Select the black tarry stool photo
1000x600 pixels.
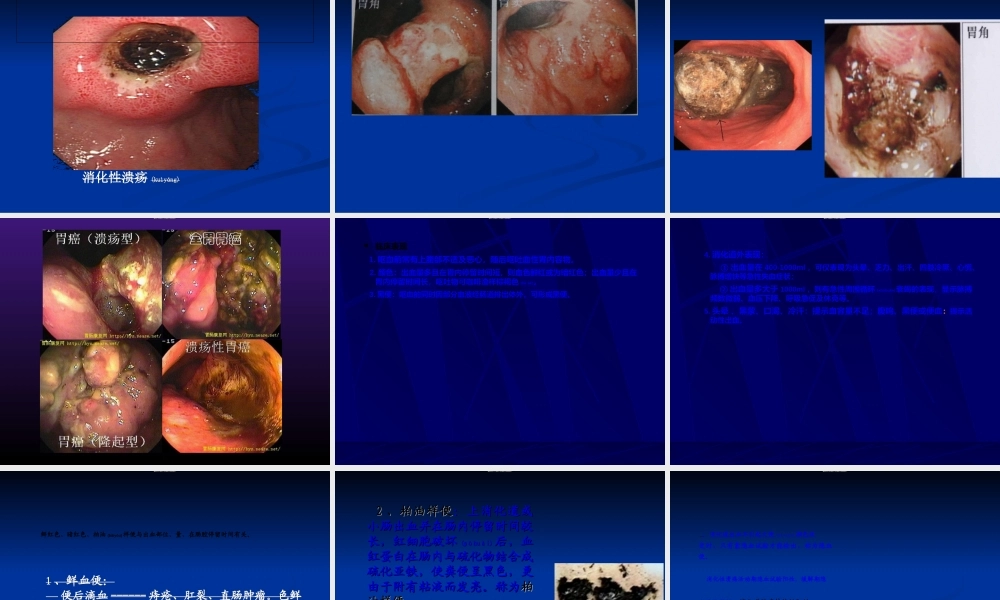pos(608,583)
